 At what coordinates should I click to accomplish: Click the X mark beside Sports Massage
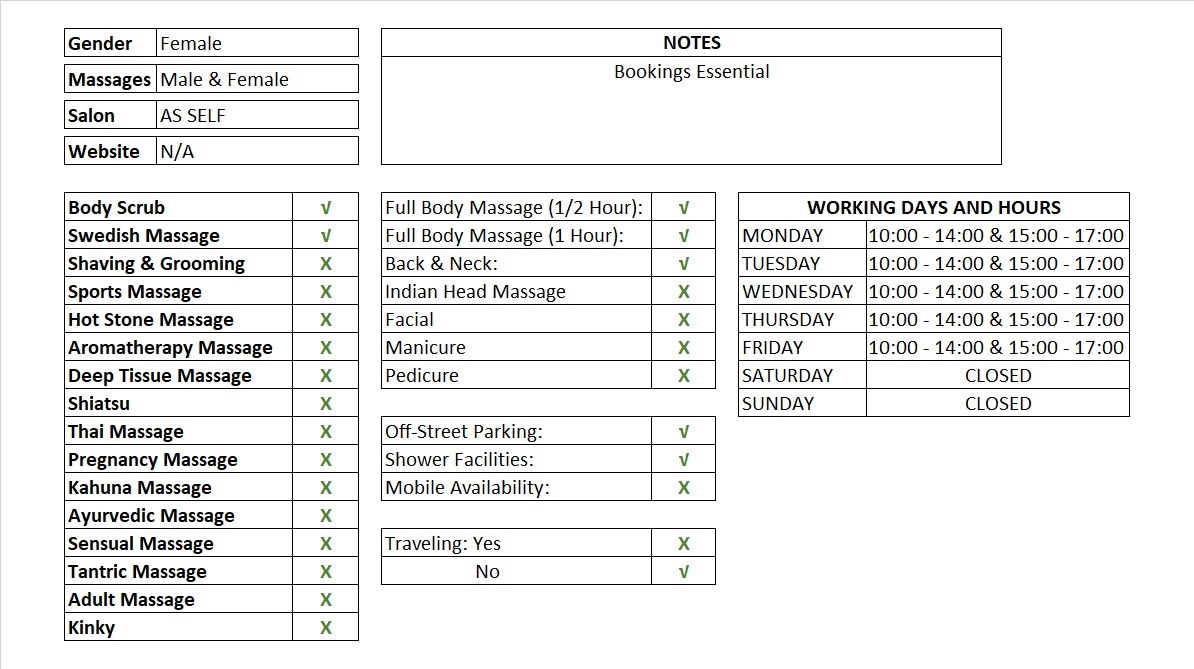325,292
